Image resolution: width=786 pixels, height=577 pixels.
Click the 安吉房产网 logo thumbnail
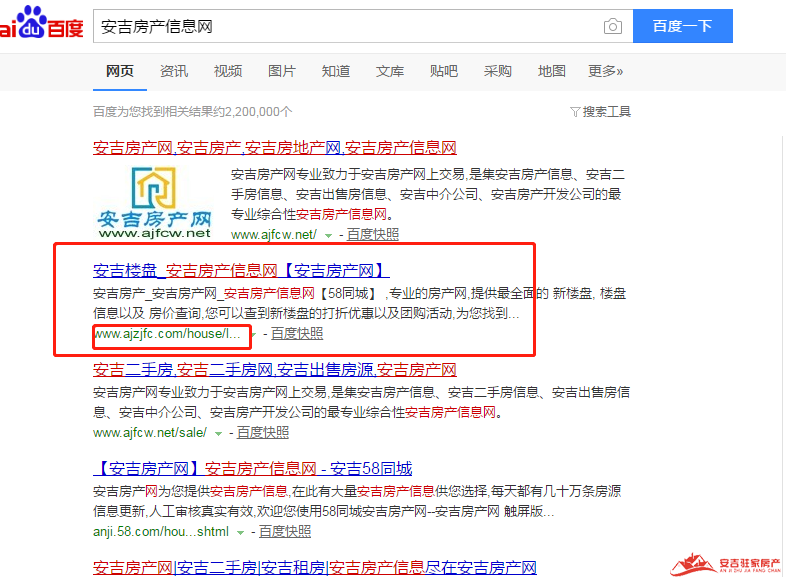pos(154,202)
